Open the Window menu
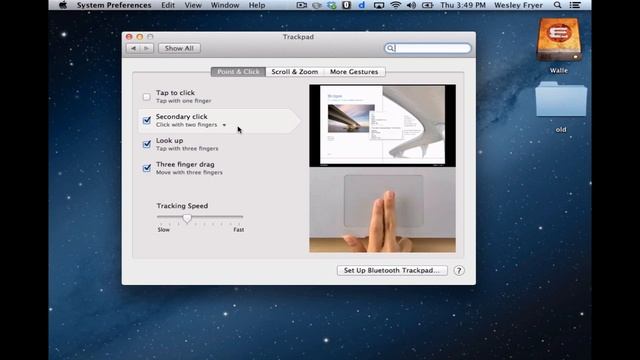This screenshot has width=640, height=360. click(225, 5)
